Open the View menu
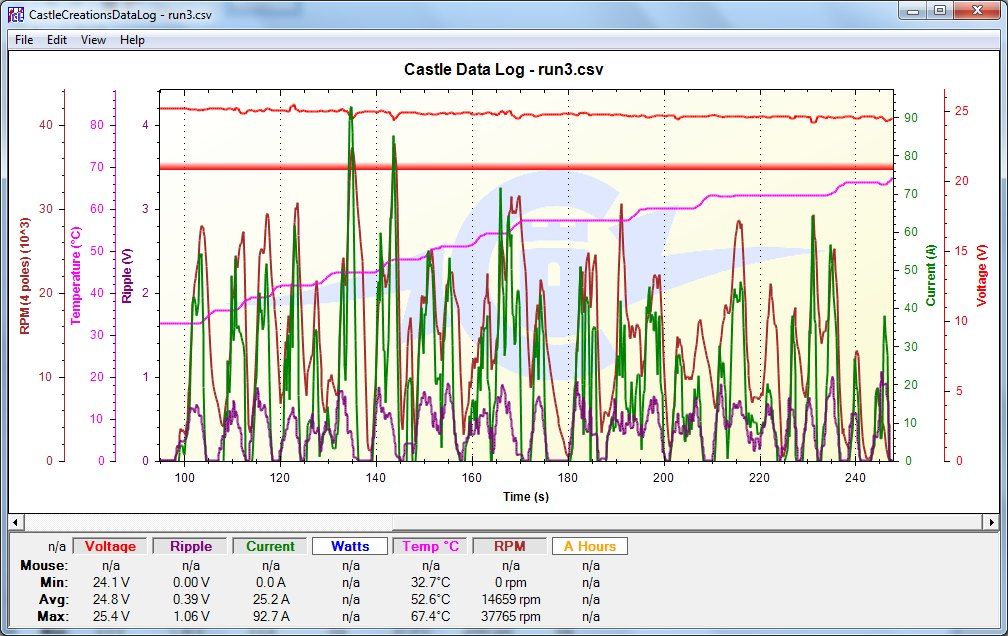This screenshot has height=636, width=1008. pos(93,40)
